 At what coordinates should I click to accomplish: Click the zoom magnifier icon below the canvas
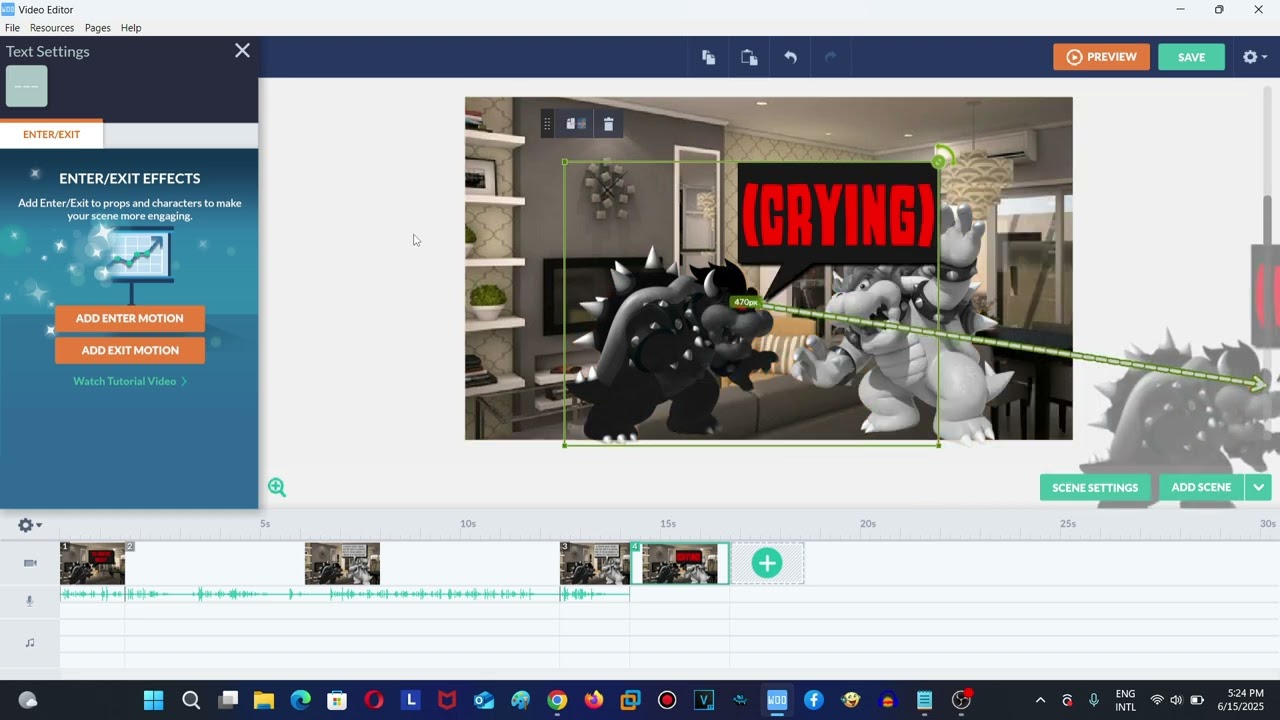(x=277, y=487)
